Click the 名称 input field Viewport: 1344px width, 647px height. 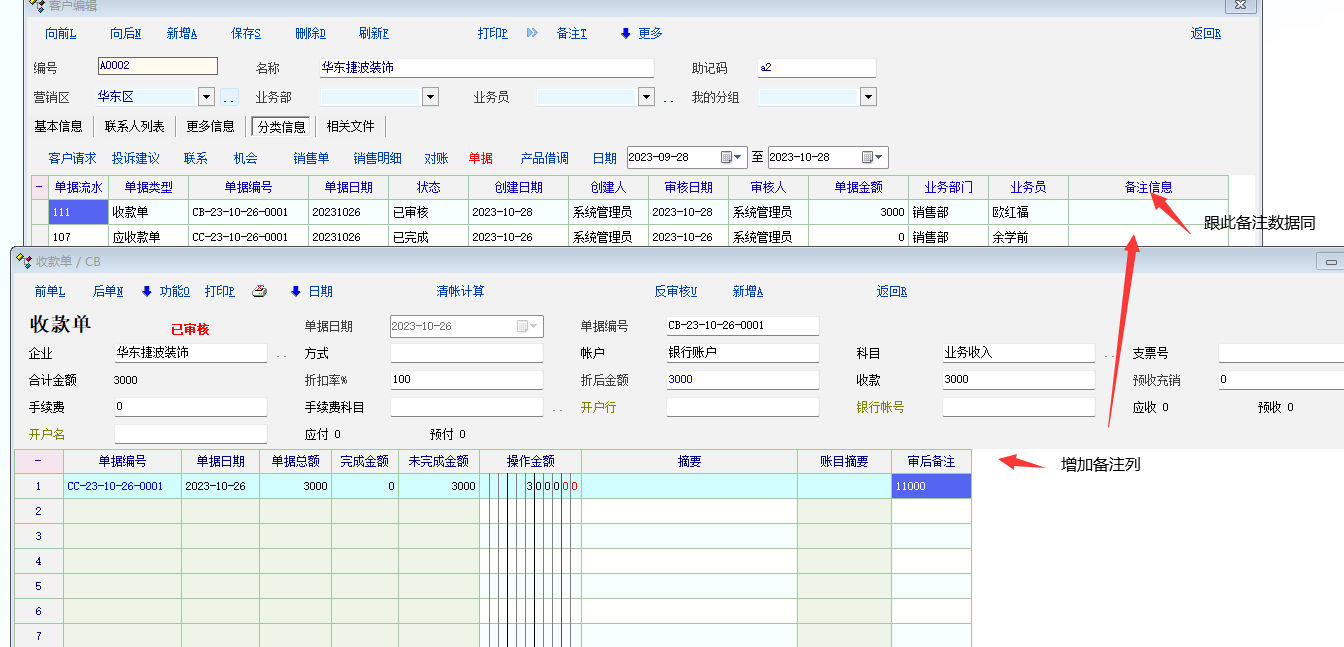point(486,68)
